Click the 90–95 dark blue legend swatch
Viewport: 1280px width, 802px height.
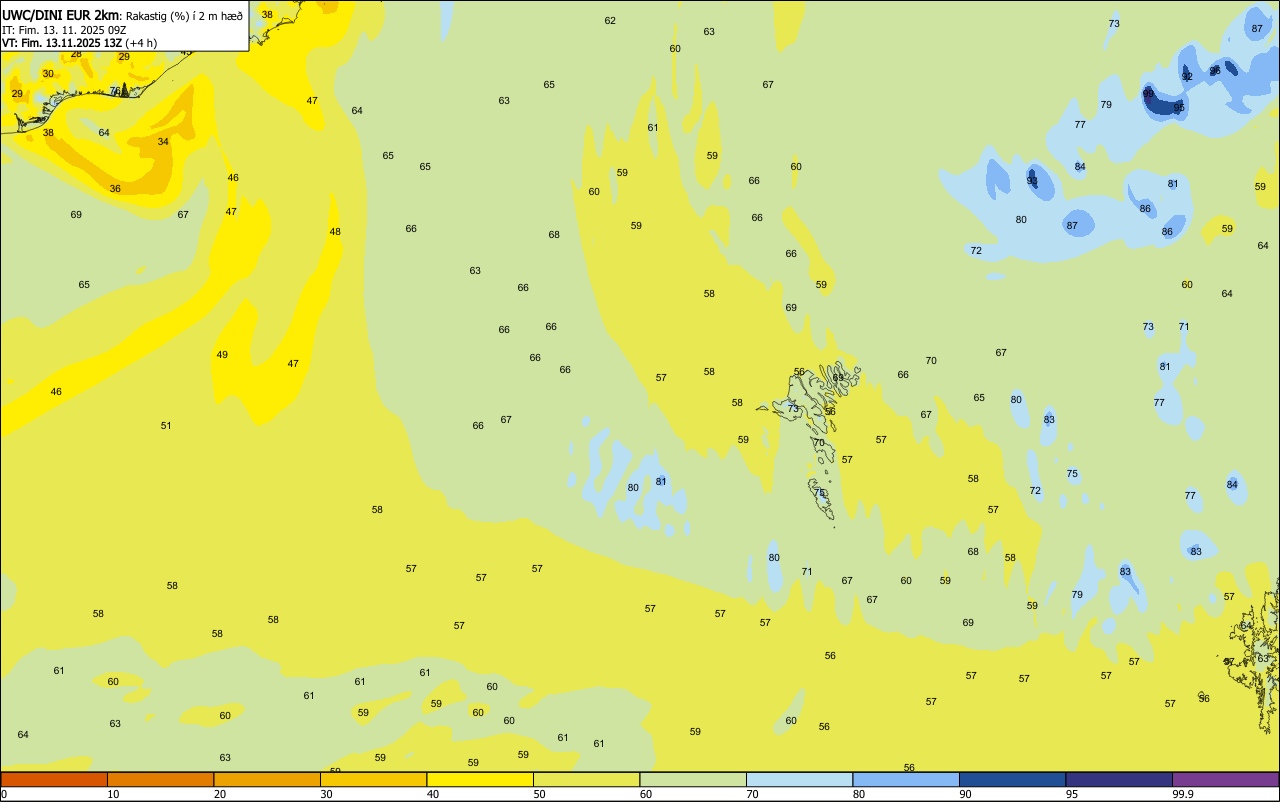[x=1012, y=779]
